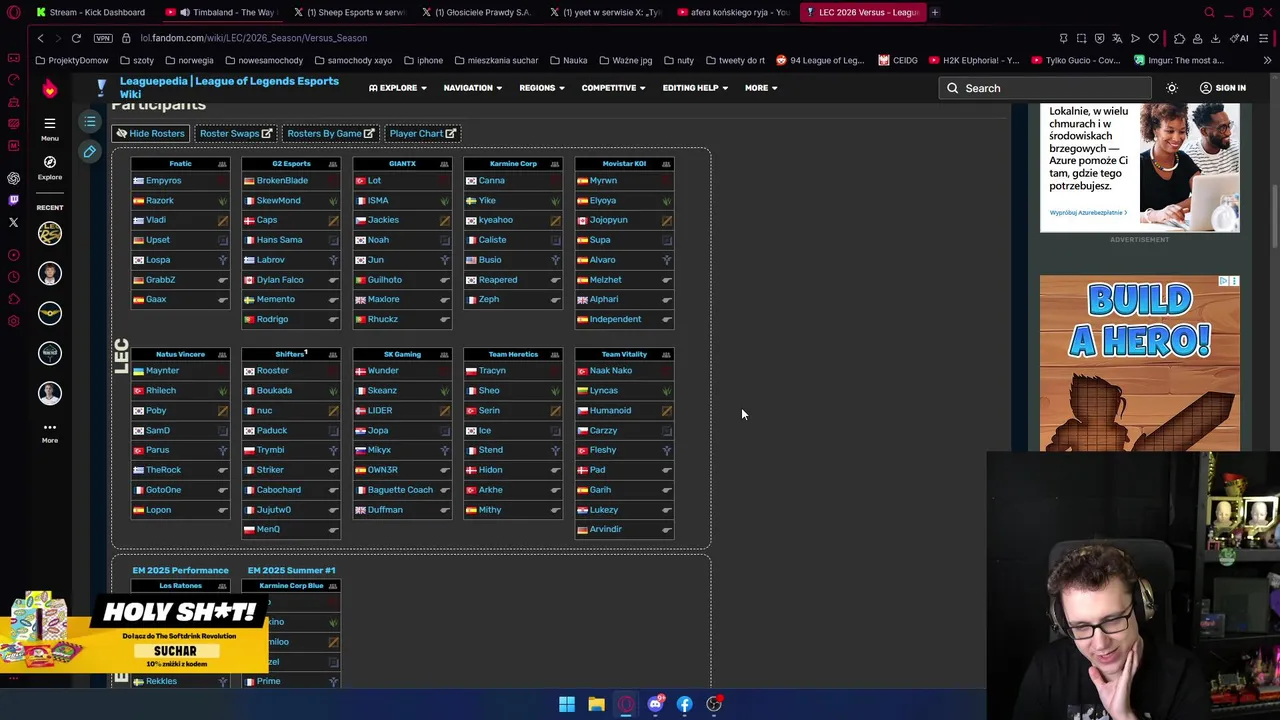Open the X icon in browser sidebar

pyautogui.click(x=13, y=222)
